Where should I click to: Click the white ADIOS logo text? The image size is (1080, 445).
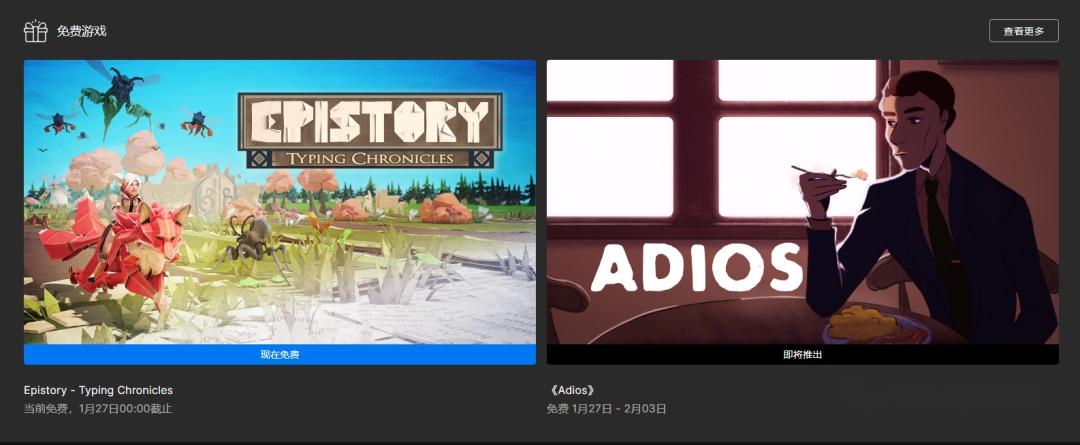(697, 267)
